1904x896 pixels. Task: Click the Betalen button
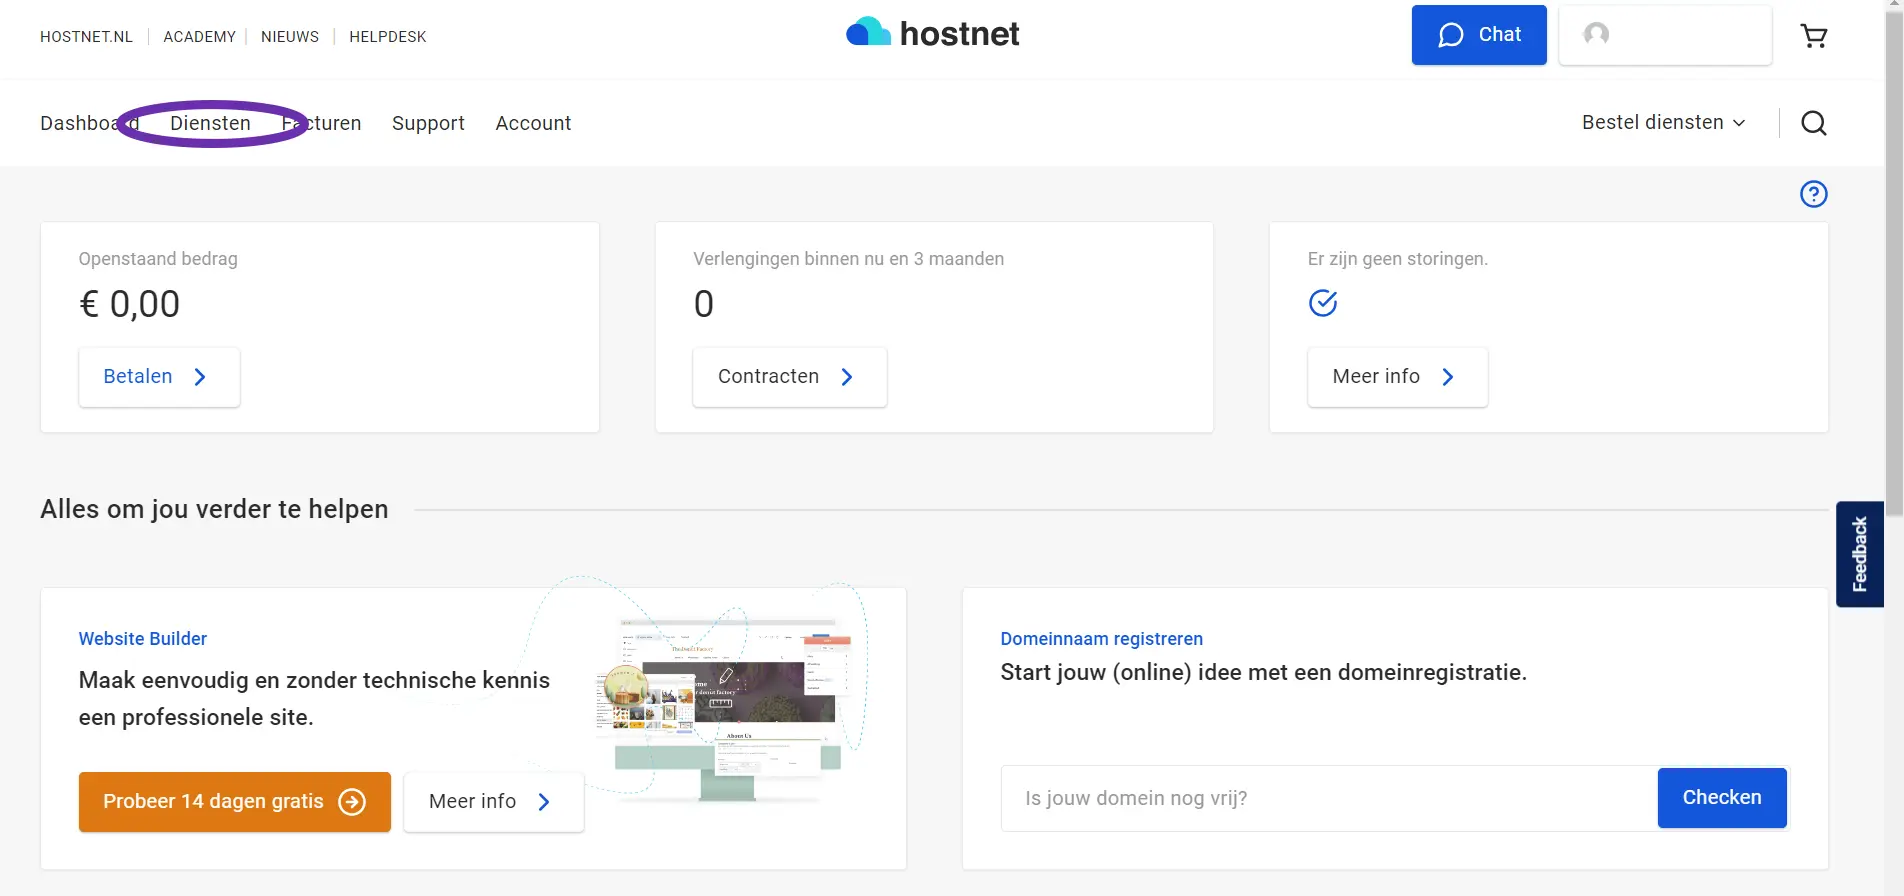(x=159, y=377)
